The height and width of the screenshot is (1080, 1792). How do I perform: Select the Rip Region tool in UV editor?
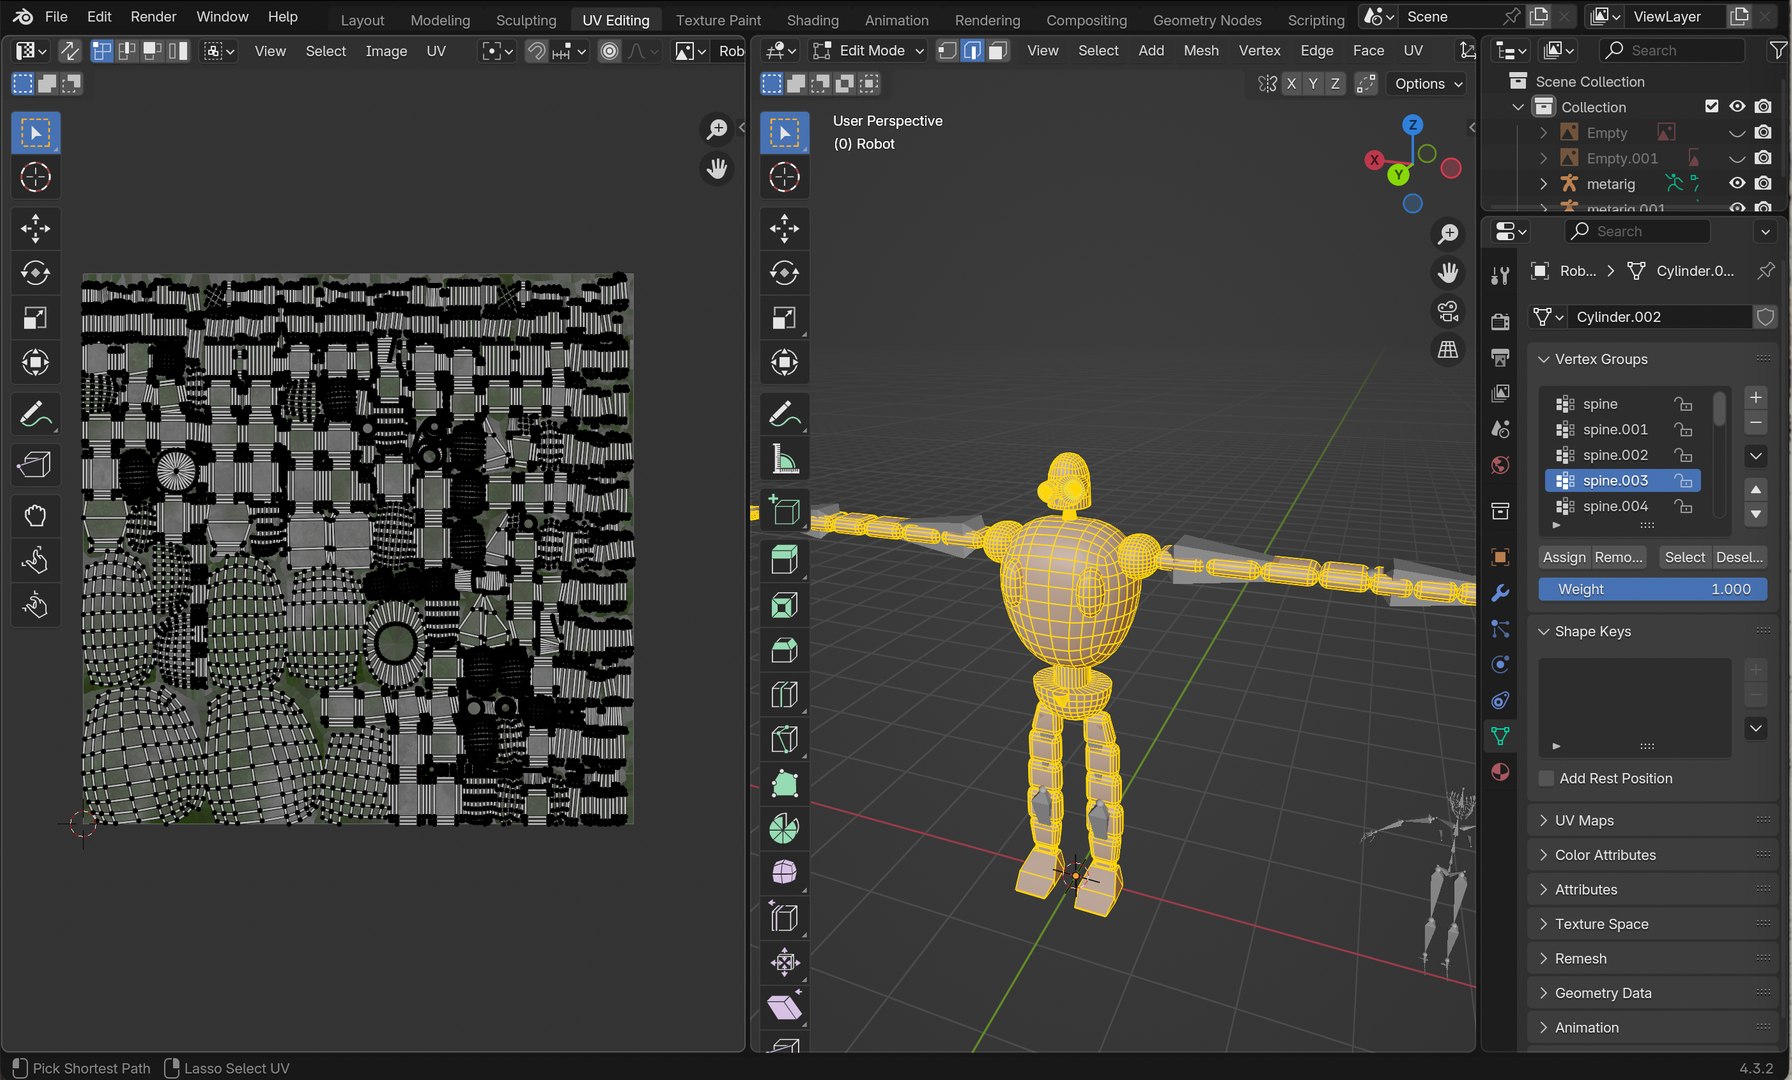pyautogui.click(x=35, y=464)
